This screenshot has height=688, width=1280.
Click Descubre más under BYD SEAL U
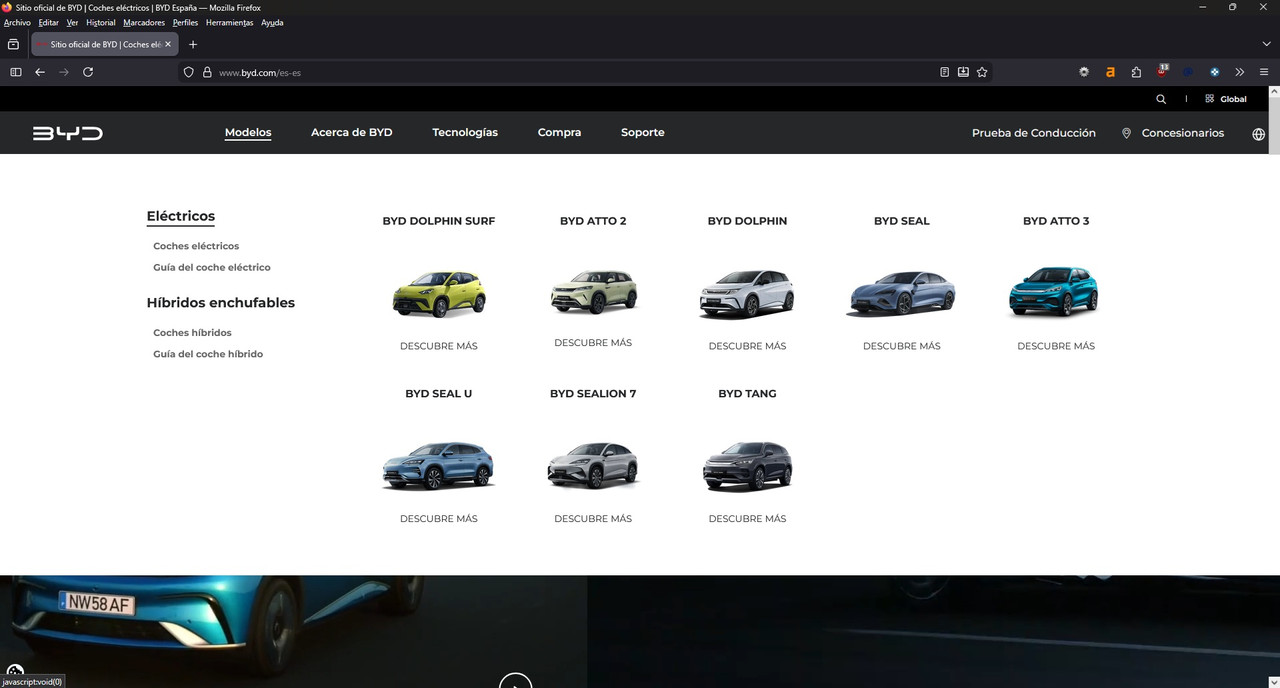[x=439, y=519]
